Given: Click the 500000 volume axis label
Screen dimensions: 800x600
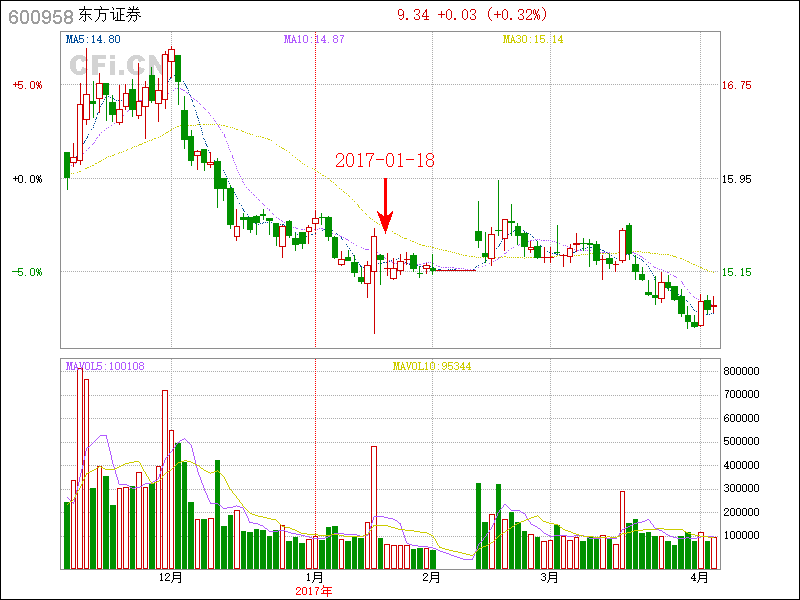Looking at the screenshot, I should pos(741,441).
